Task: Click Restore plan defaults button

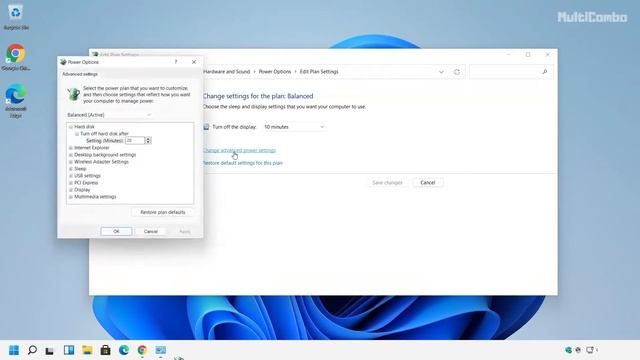Action: pos(162,212)
